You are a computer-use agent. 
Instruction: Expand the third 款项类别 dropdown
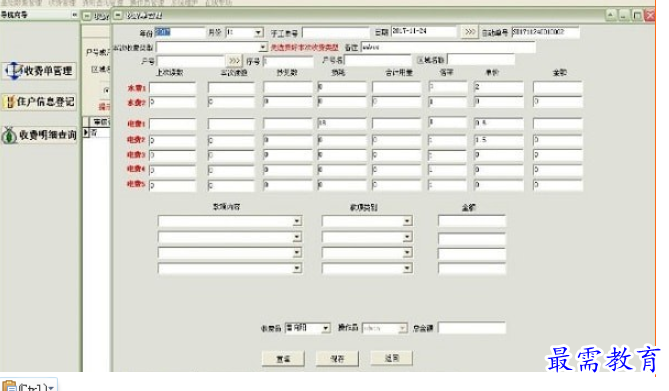coord(407,253)
